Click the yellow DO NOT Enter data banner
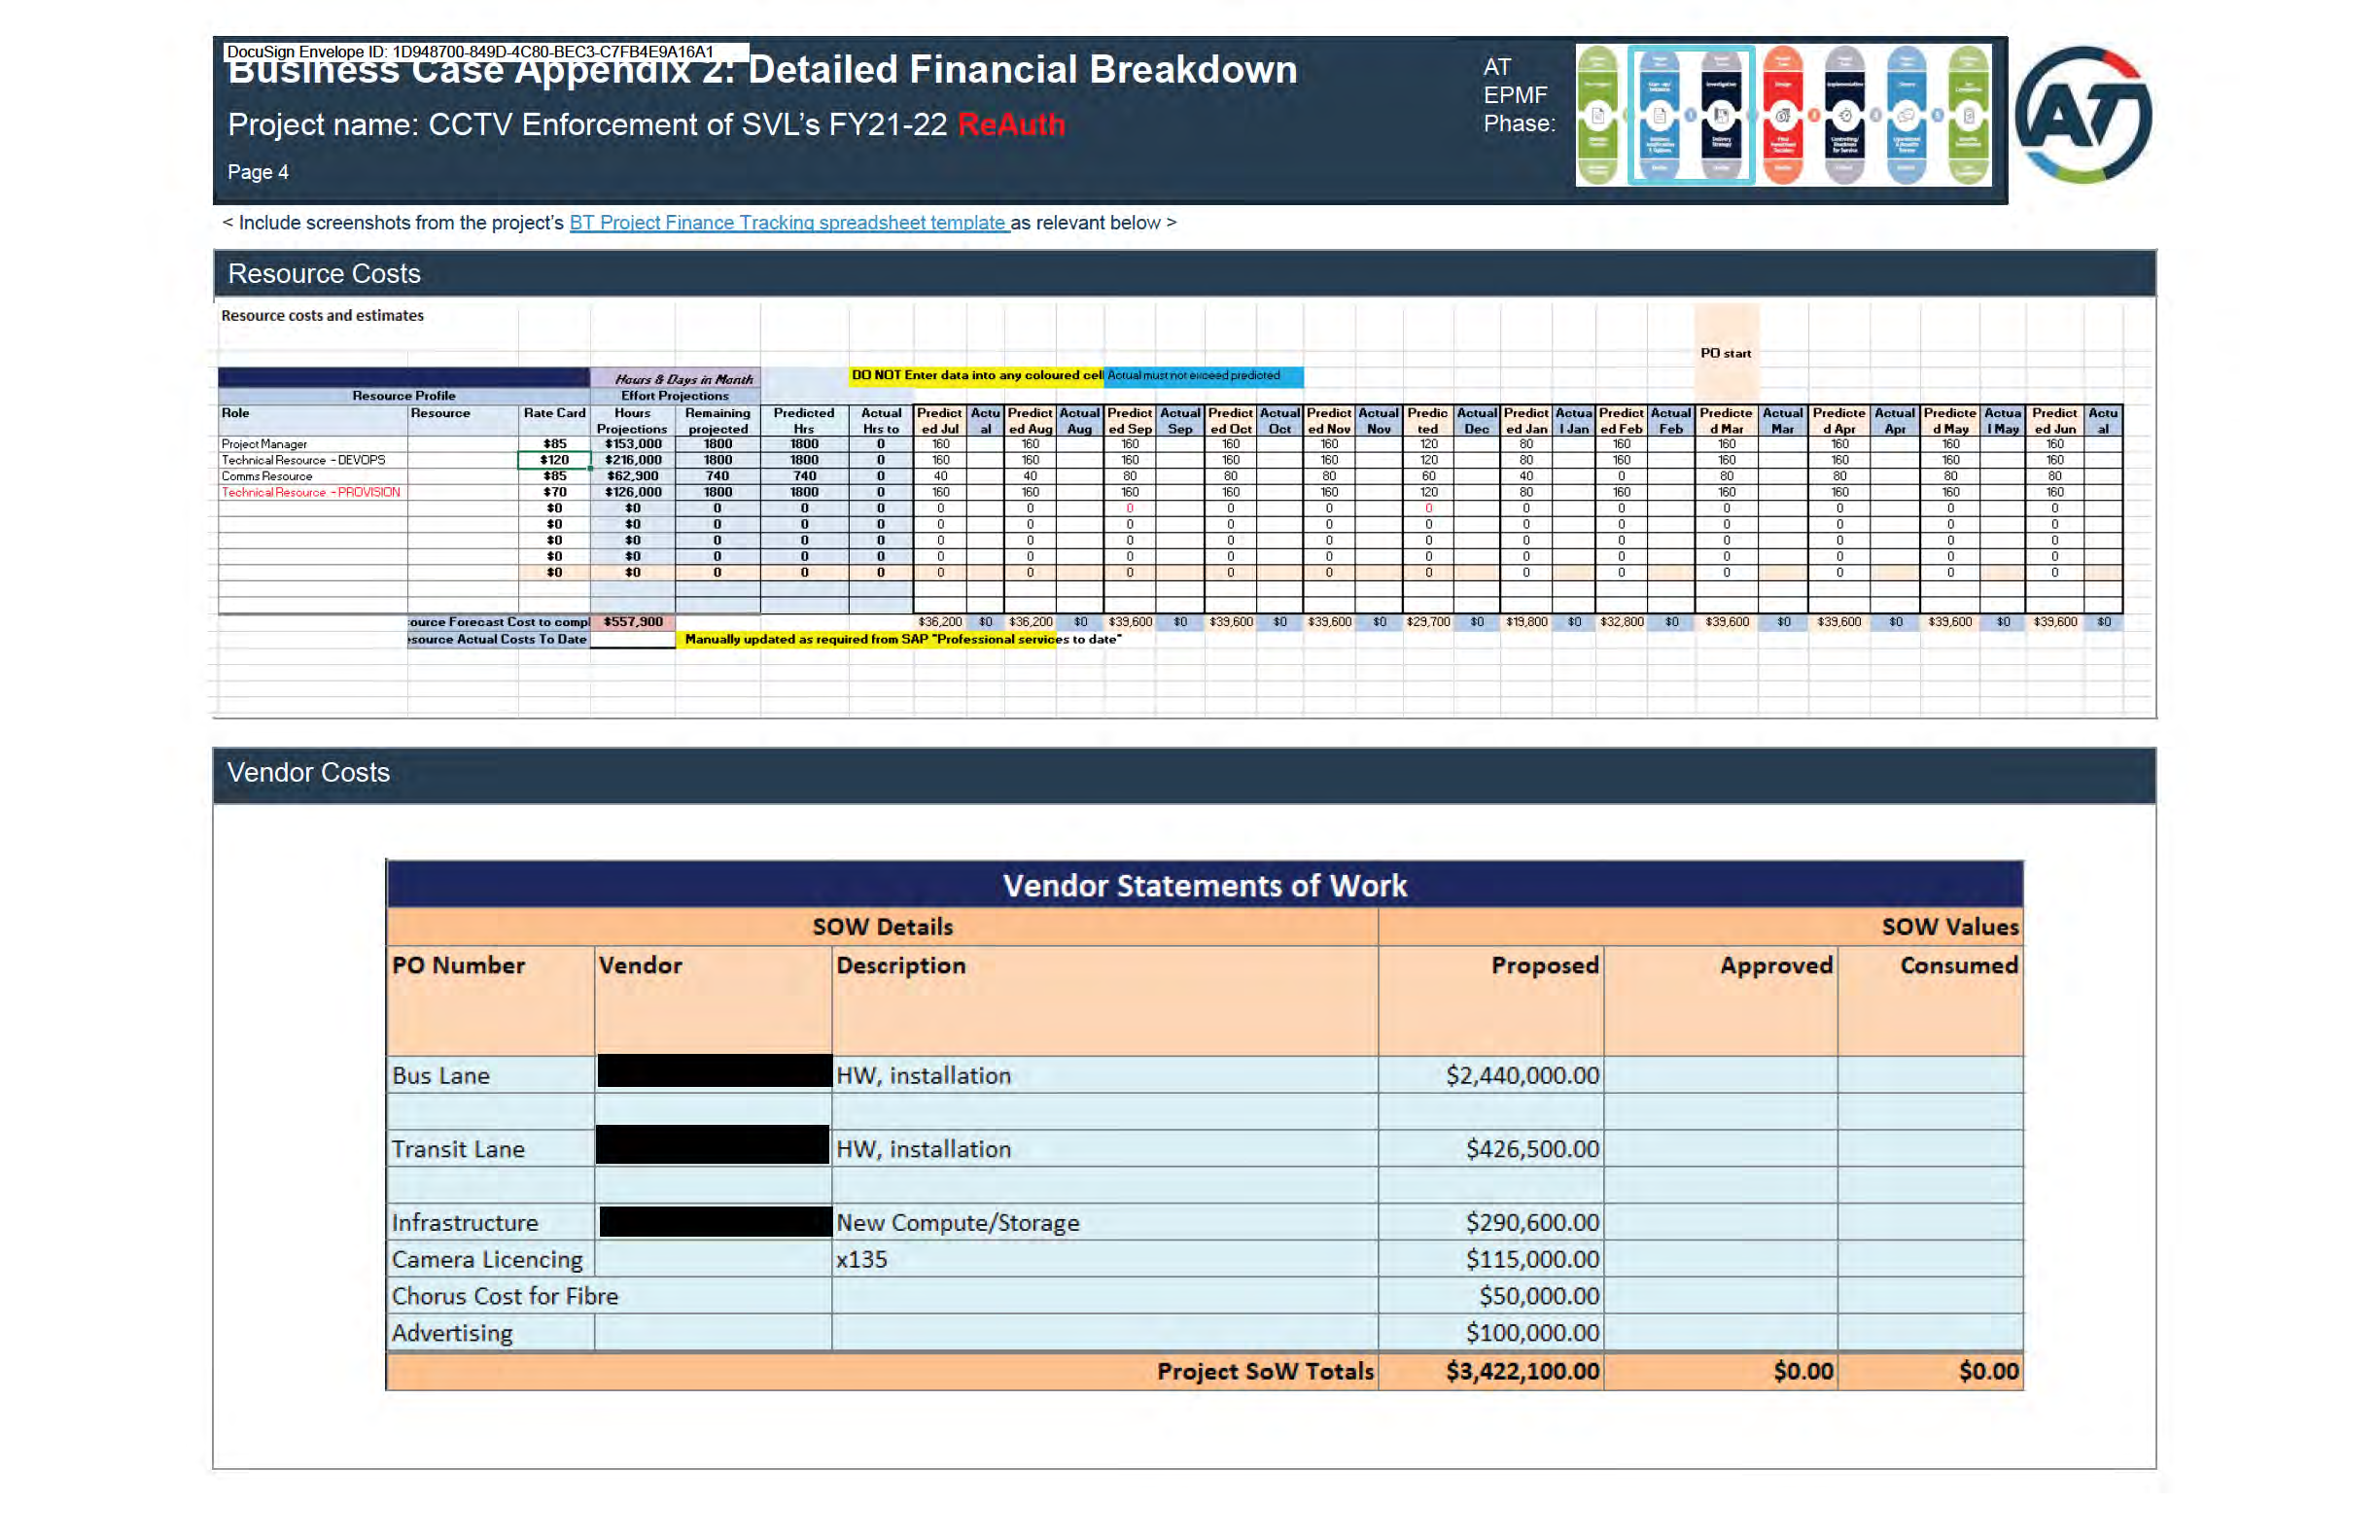The image size is (2380, 1540). click(x=976, y=376)
